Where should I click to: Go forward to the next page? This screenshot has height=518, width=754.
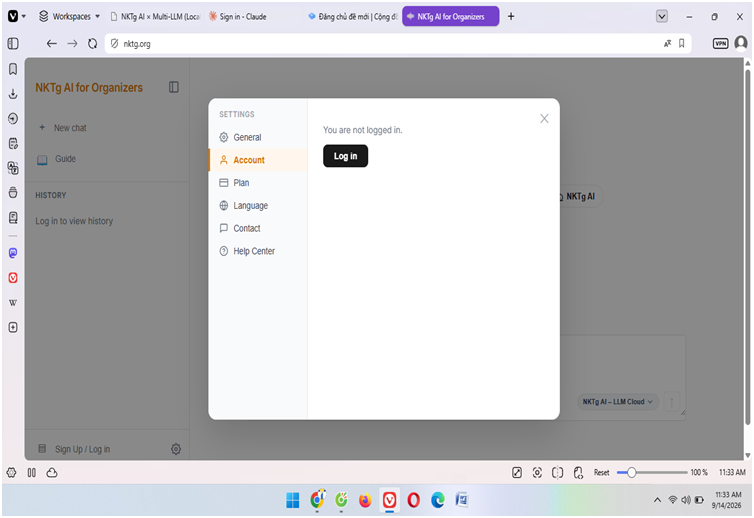[72, 44]
